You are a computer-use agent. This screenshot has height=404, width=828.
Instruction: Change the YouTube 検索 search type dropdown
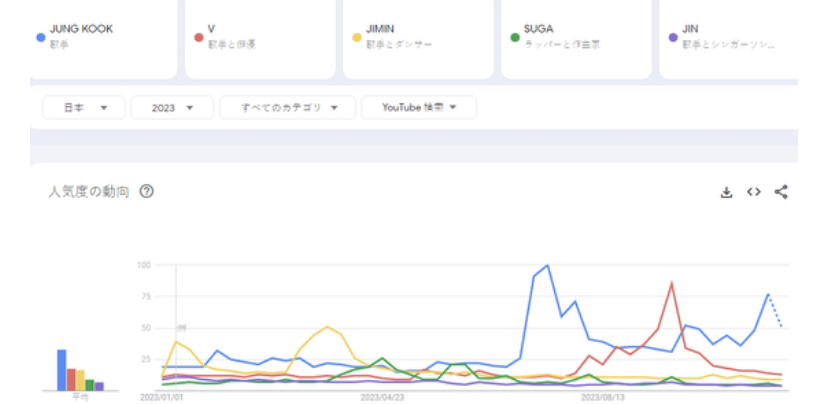tap(418, 108)
